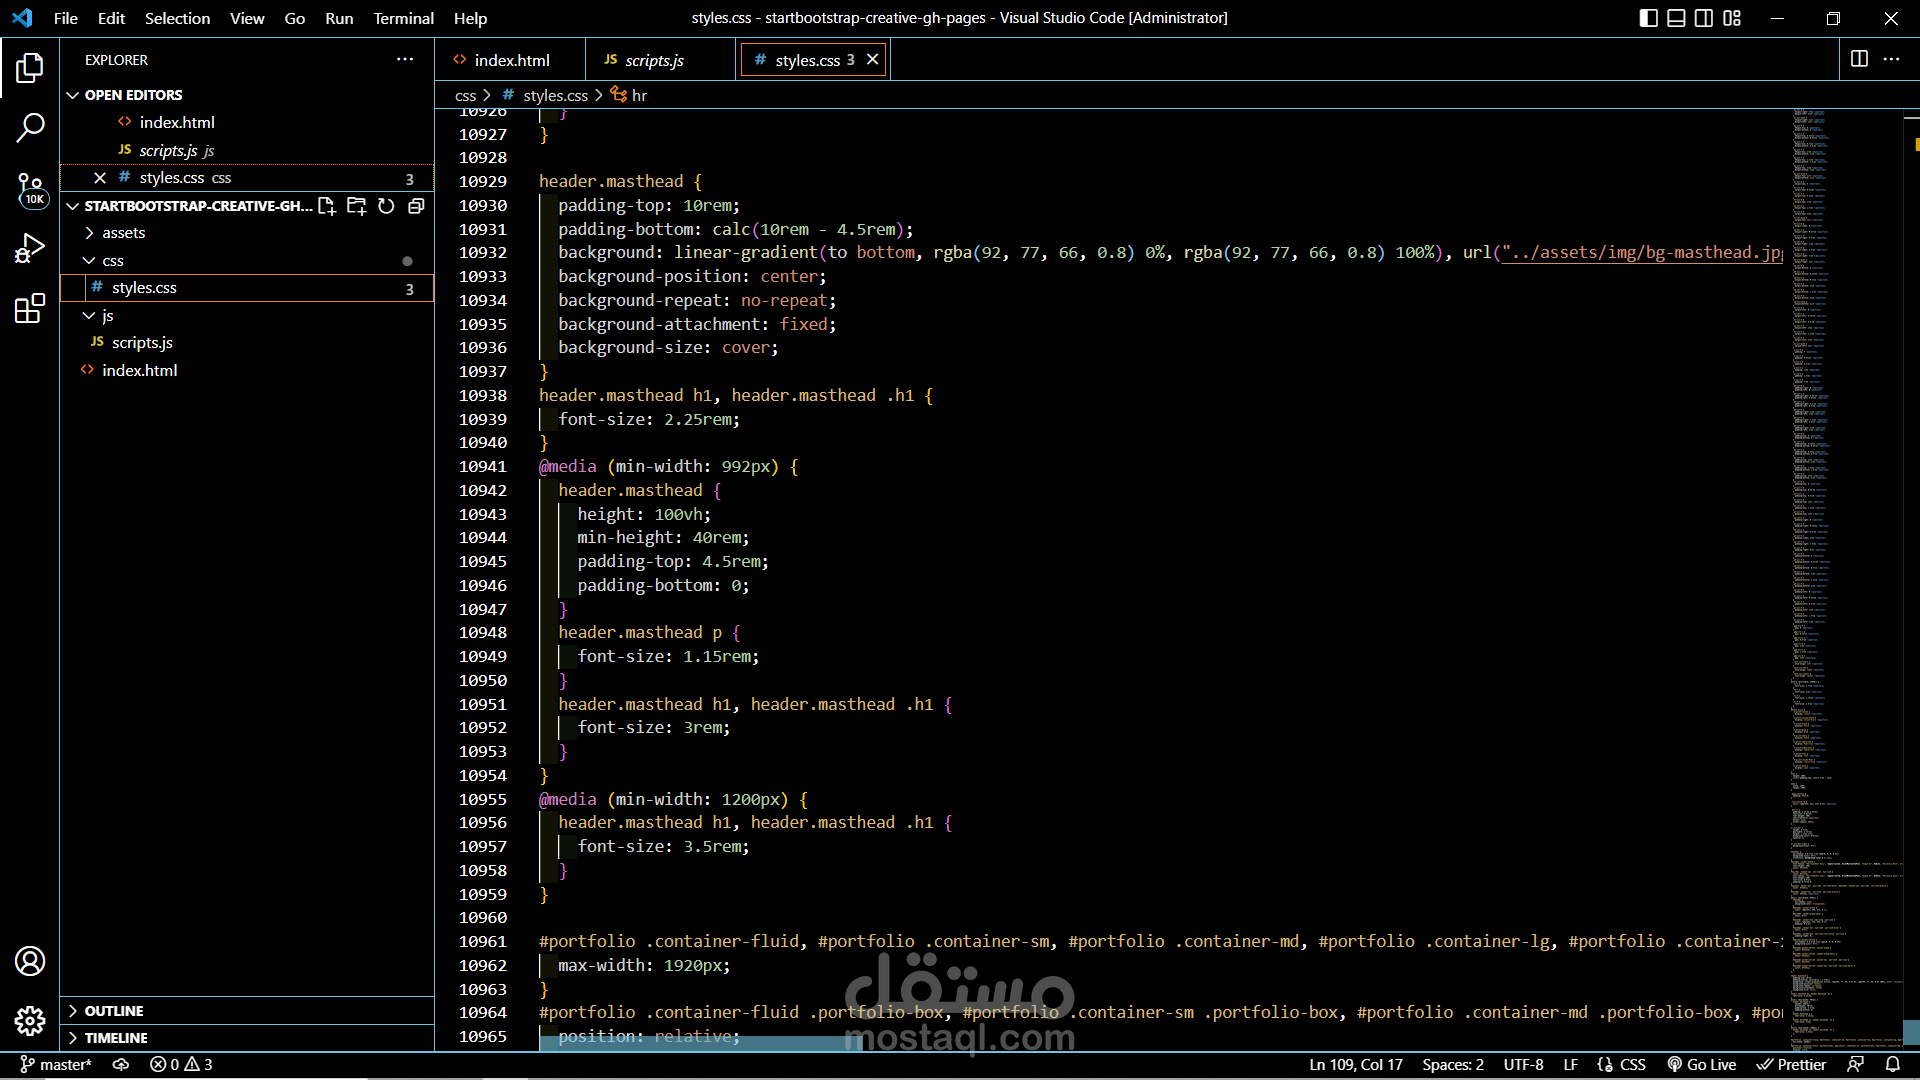Open the Help menu
1920x1080 pixels.
click(470, 18)
